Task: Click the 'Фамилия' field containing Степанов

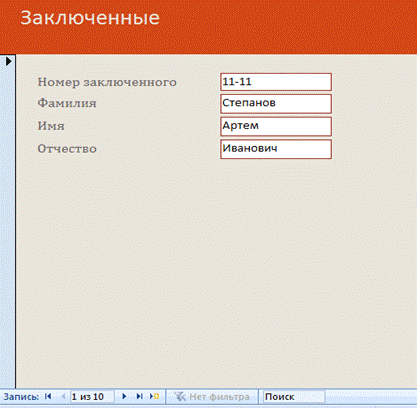Action: pos(276,104)
